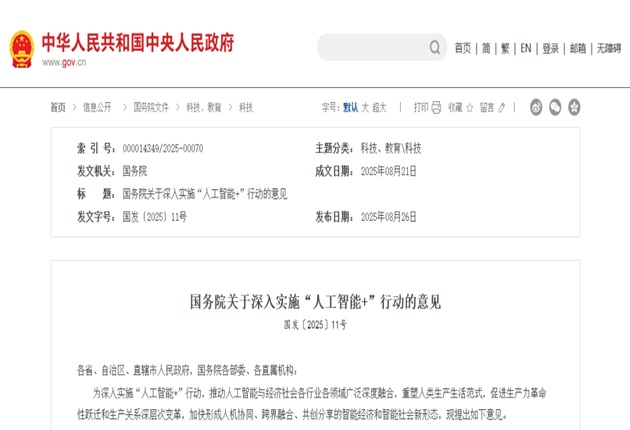Click the search magnifier icon
The height and width of the screenshot is (430, 630).
(435, 47)
